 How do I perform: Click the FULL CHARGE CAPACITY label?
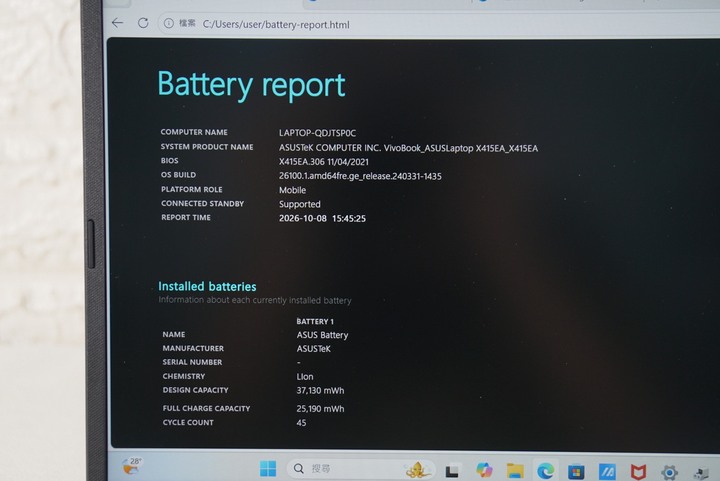[x=206, y=408]
